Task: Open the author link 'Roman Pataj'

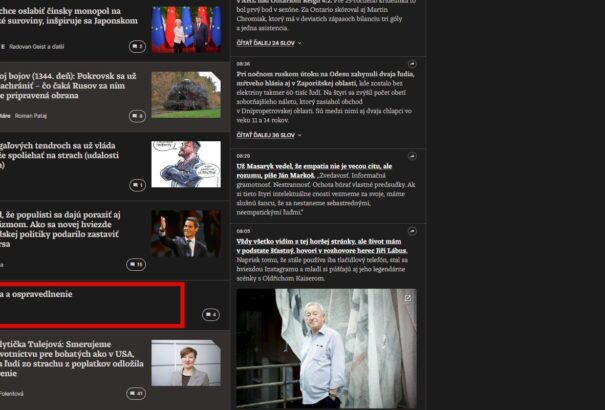Action: [30, 116]
